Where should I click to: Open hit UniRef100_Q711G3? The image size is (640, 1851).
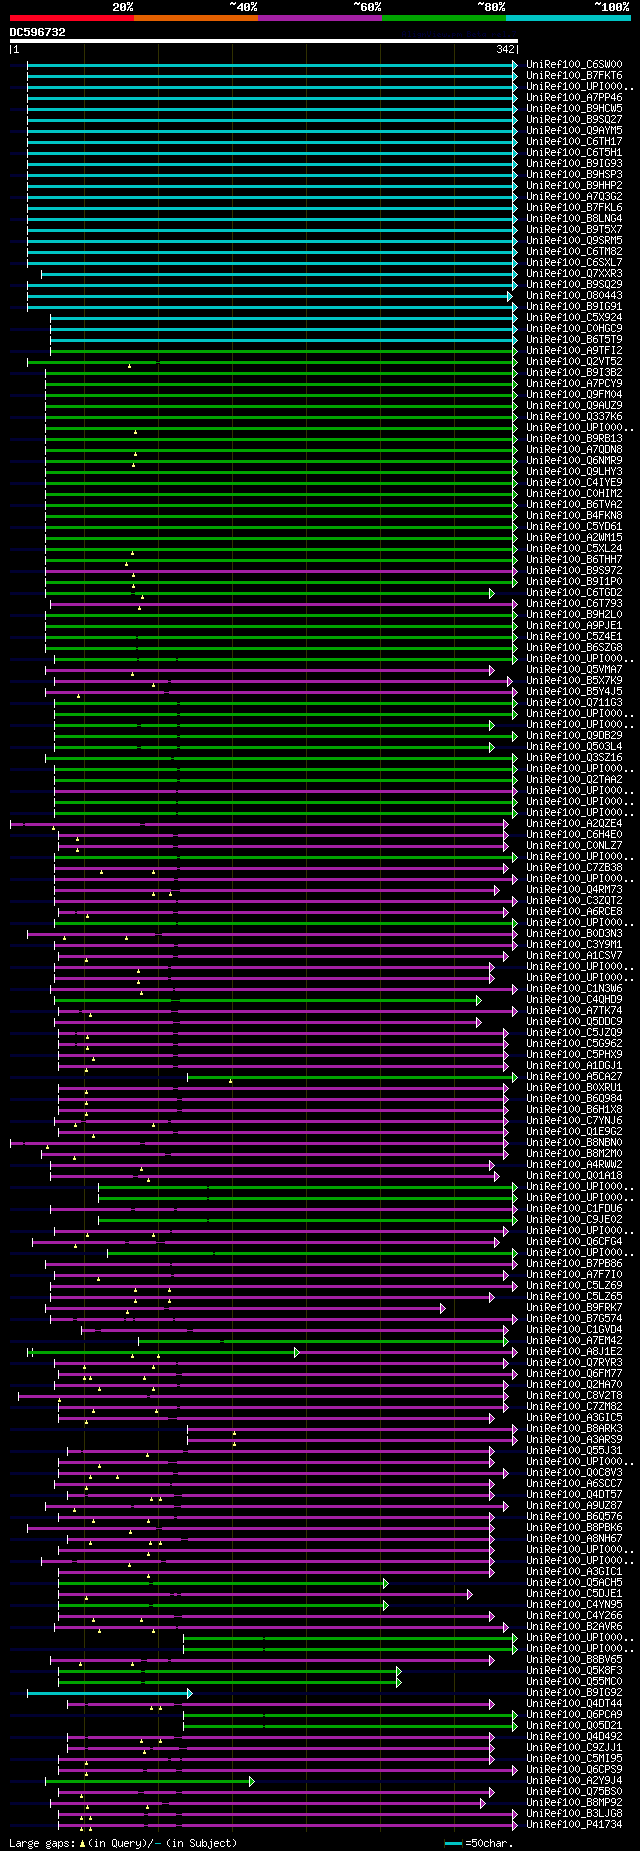[574, 702]
